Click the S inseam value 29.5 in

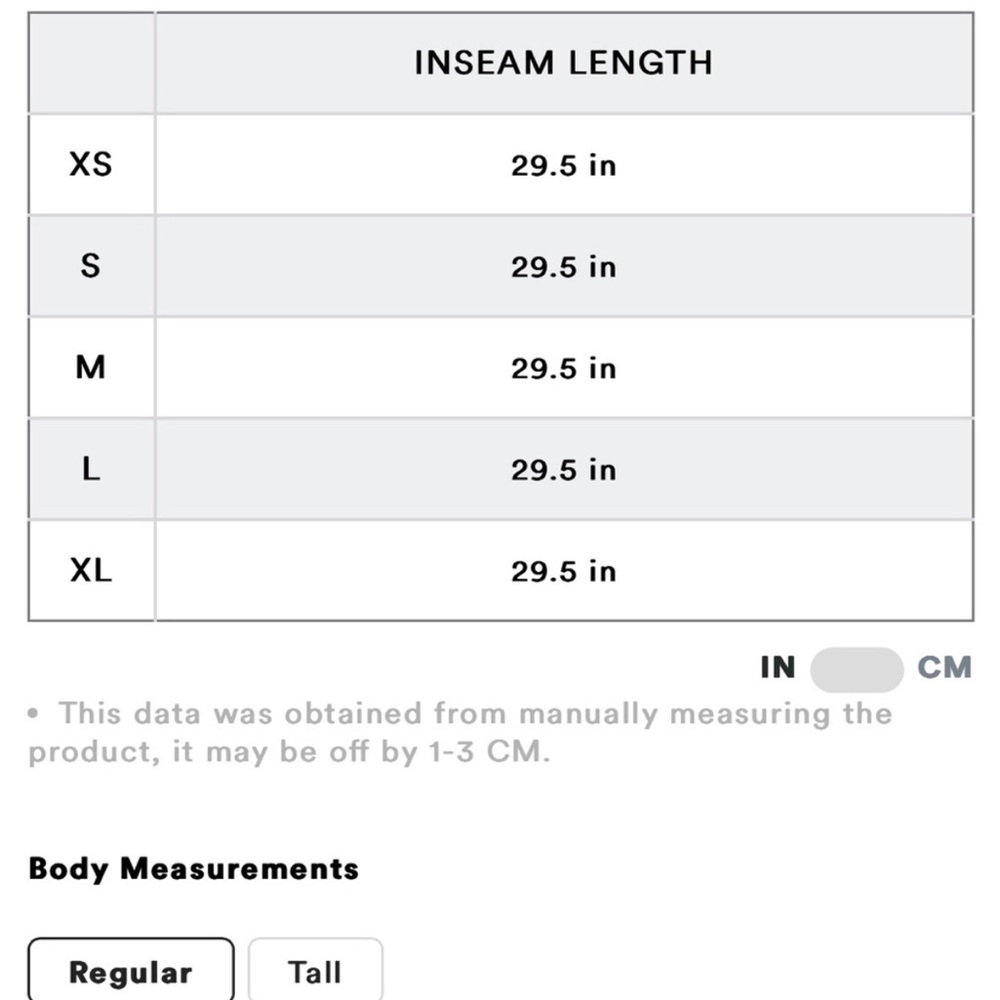click(x=564, y=267)
